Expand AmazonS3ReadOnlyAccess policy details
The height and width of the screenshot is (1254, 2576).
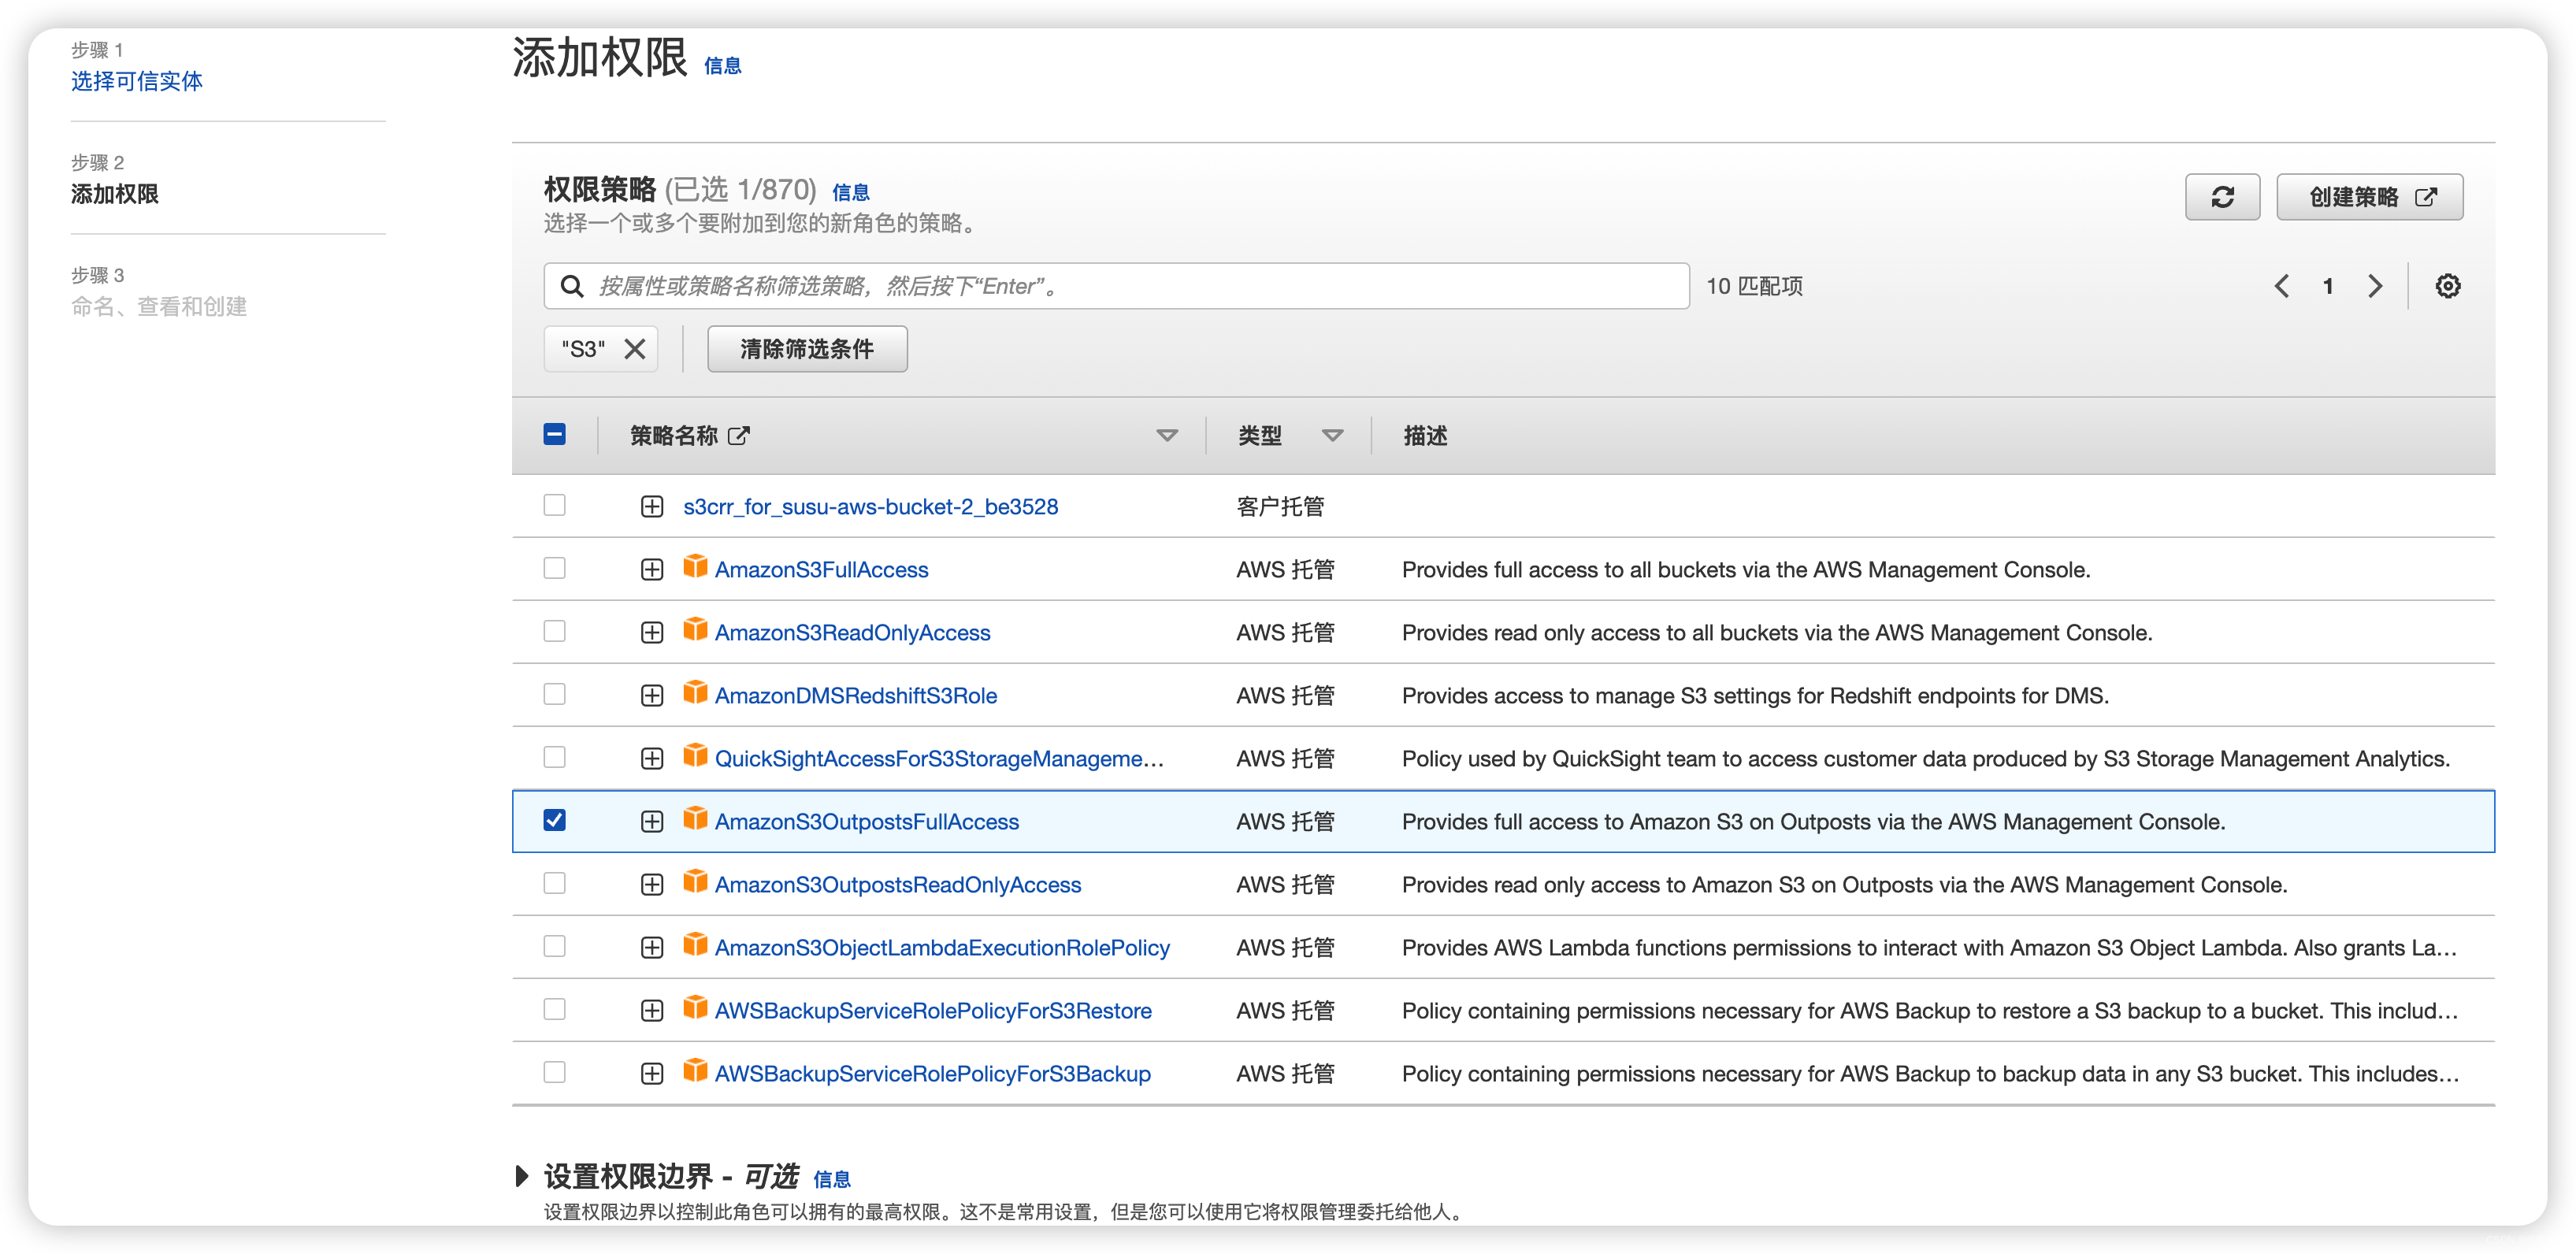click(x=652, y=633)
